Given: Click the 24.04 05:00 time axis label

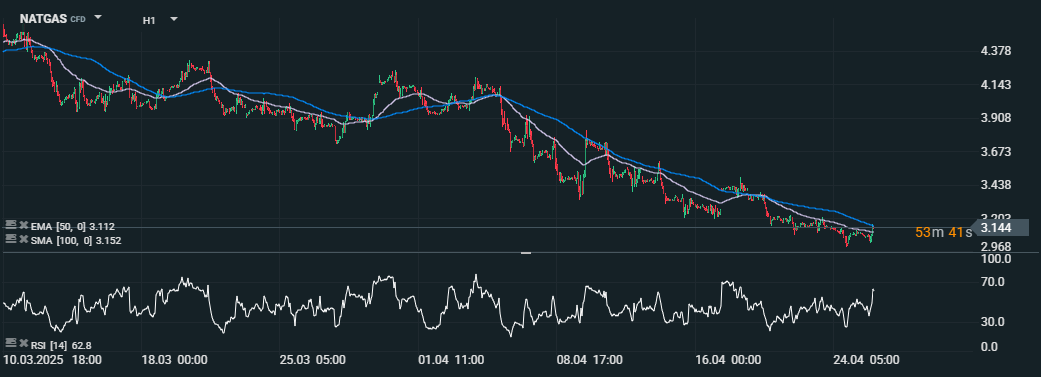Looking at the screenshot, I should (867, 360).
